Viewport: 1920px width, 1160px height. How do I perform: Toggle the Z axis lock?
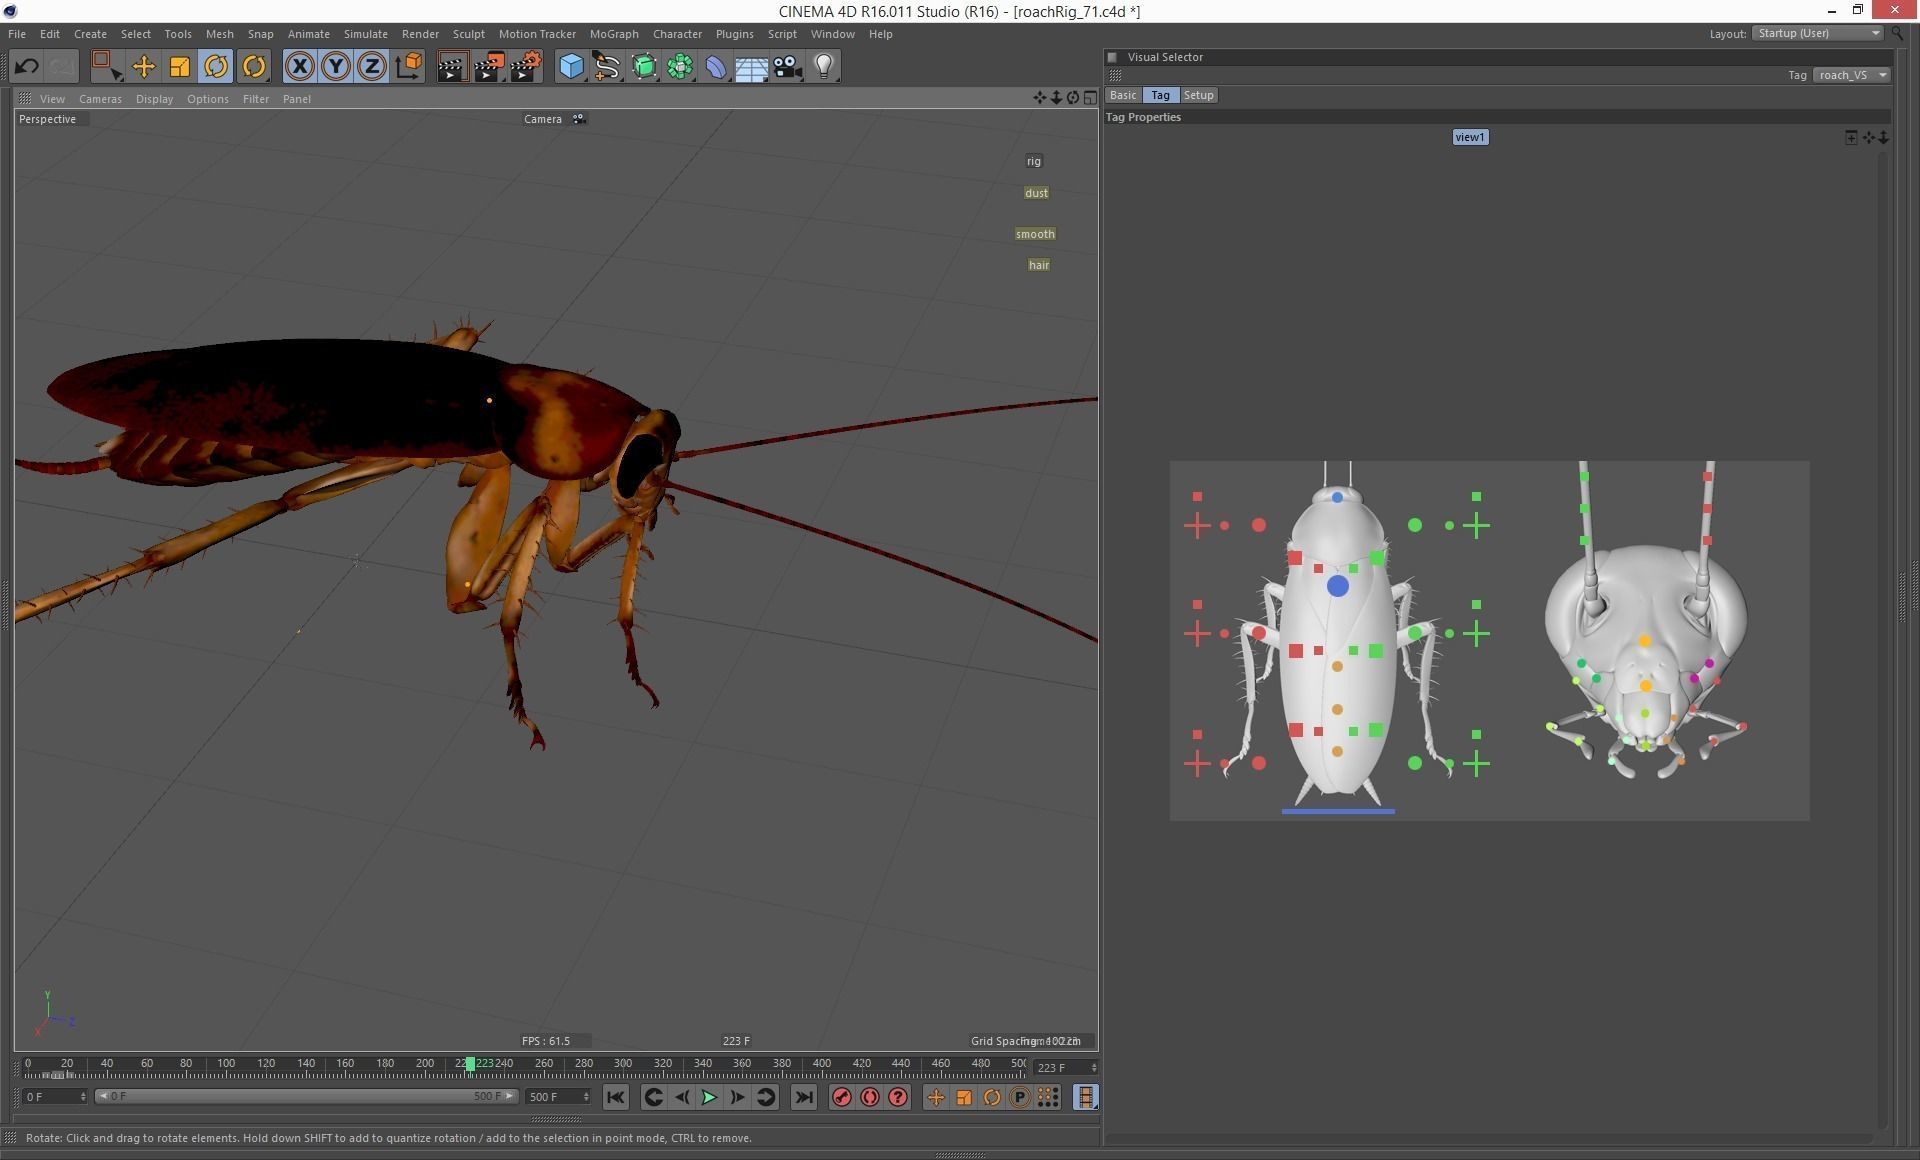click(x=371, y=66)
